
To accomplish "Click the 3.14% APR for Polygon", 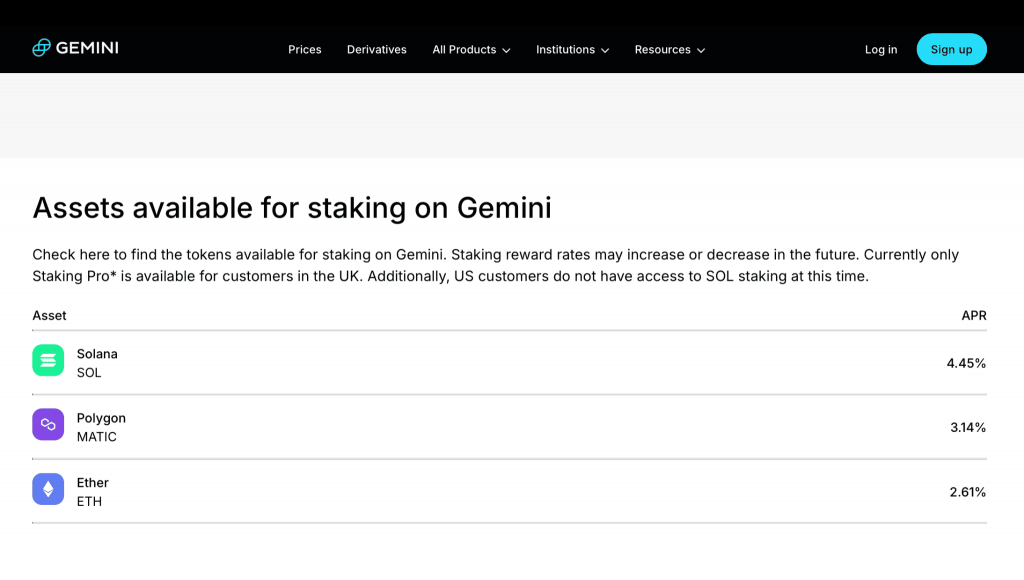I will [968, 427].
